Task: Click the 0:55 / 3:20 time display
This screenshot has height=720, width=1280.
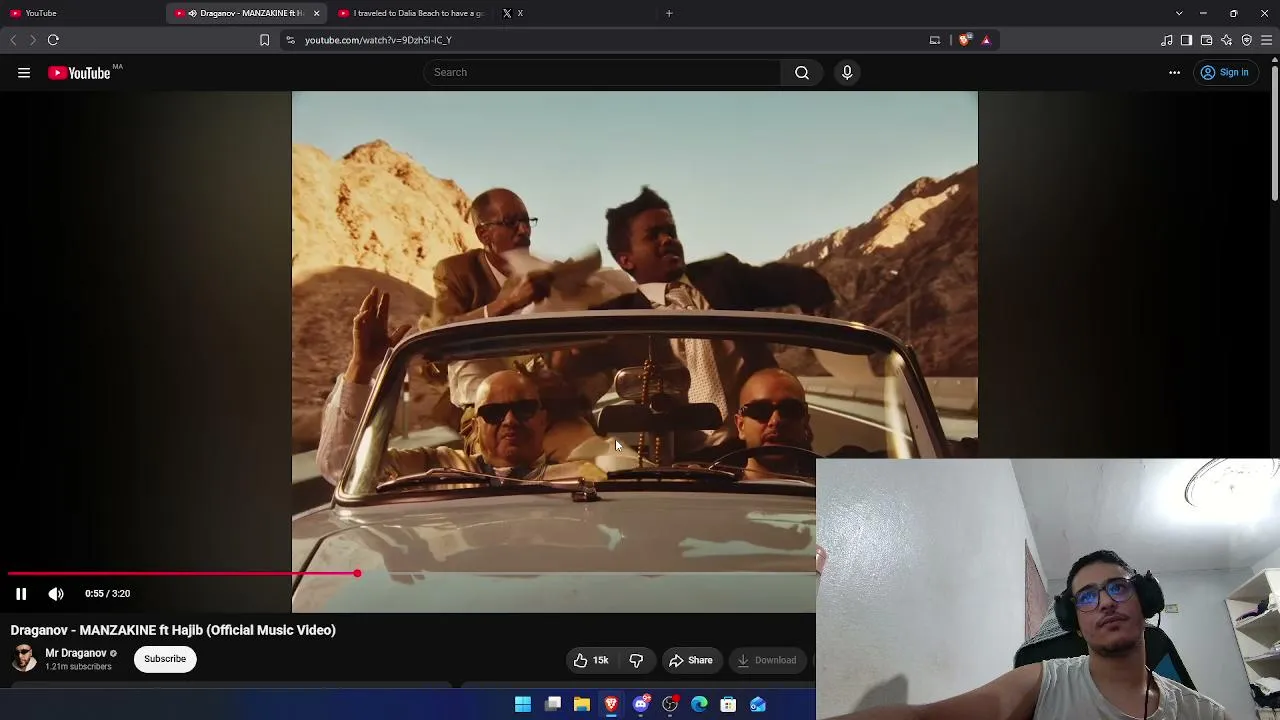Action: pyautogui.click(x=107, y=594)
